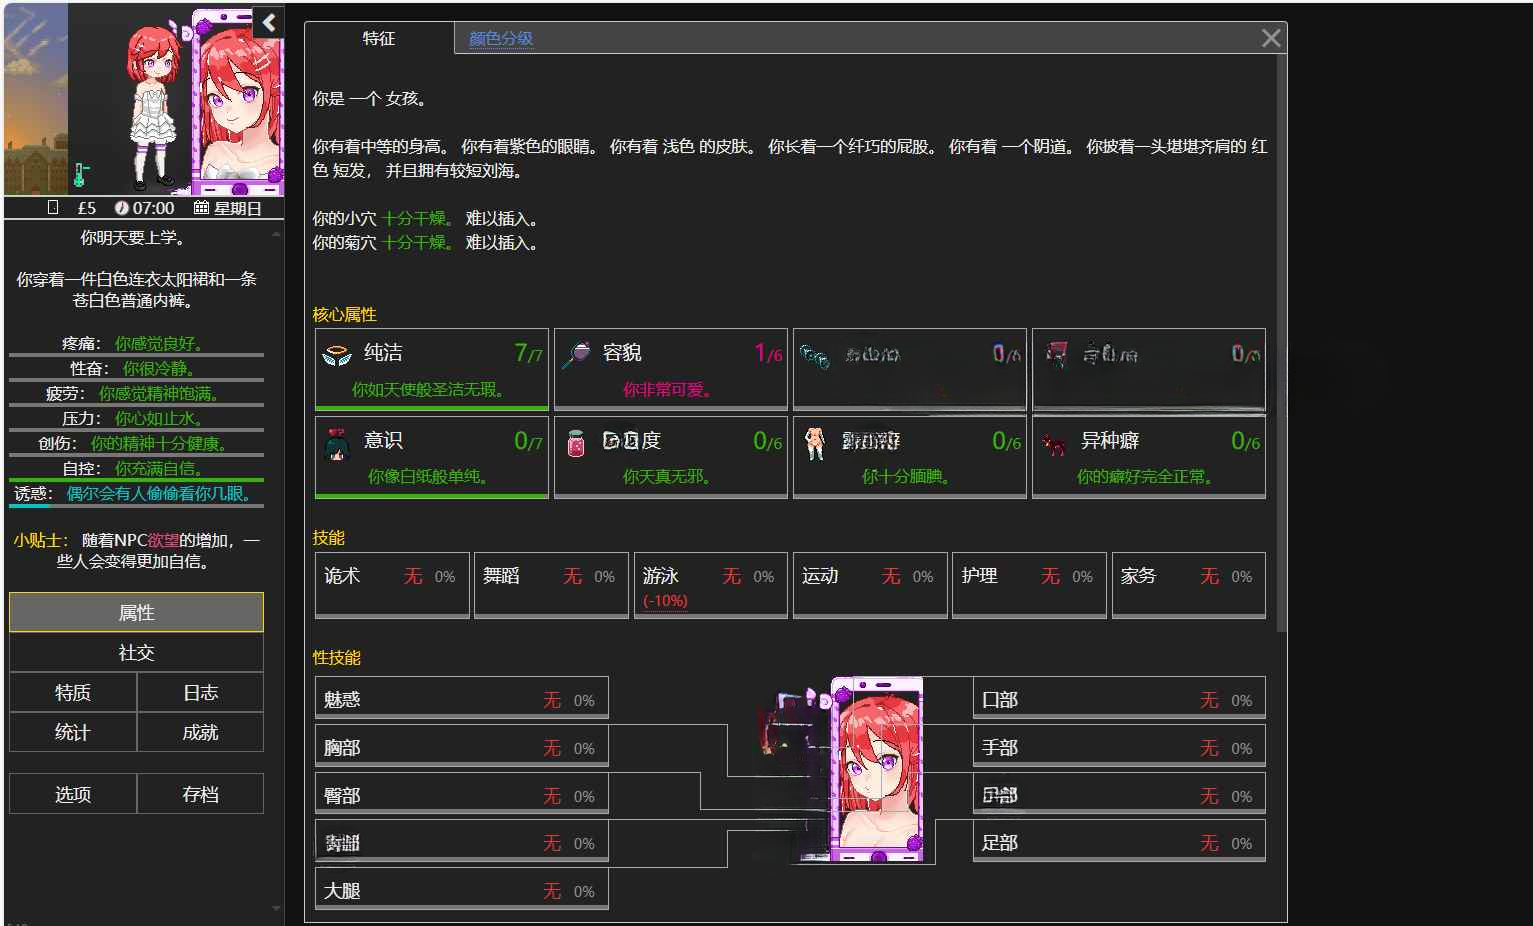Click the 意识 character head icon
Image resolution: width=1533 pixels, height=926 pixels.
tap(336, 443)
